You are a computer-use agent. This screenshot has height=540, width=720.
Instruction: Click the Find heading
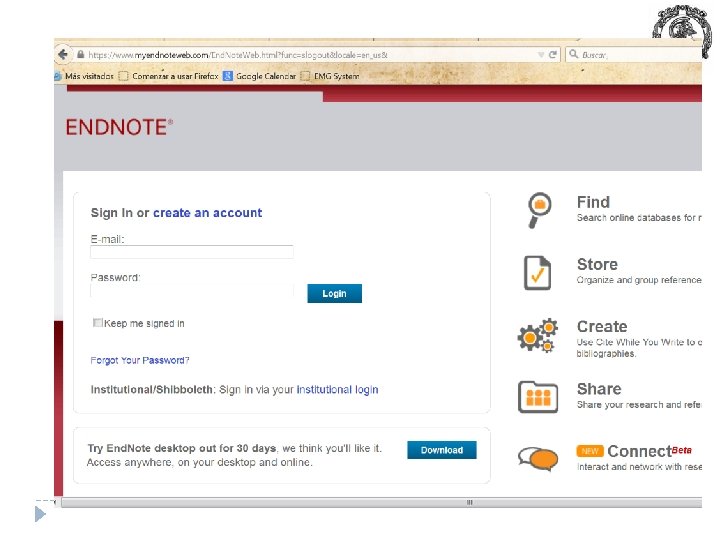pos(593,202)
